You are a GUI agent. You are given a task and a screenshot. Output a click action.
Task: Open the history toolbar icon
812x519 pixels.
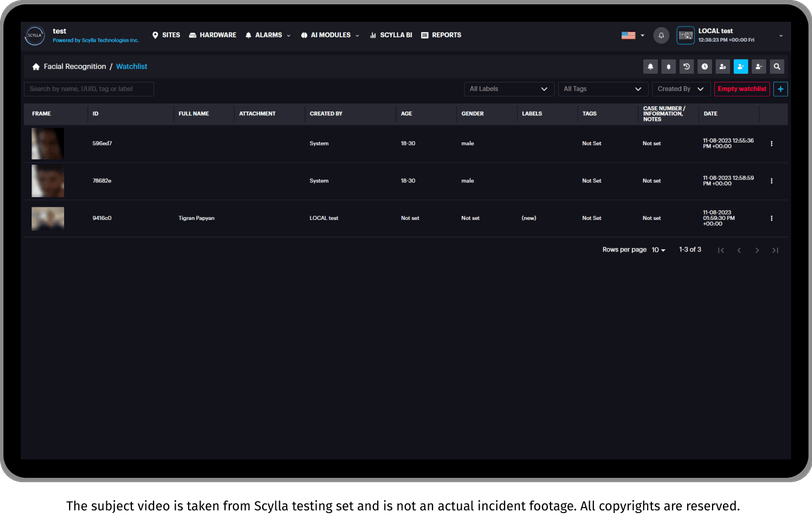687,66
